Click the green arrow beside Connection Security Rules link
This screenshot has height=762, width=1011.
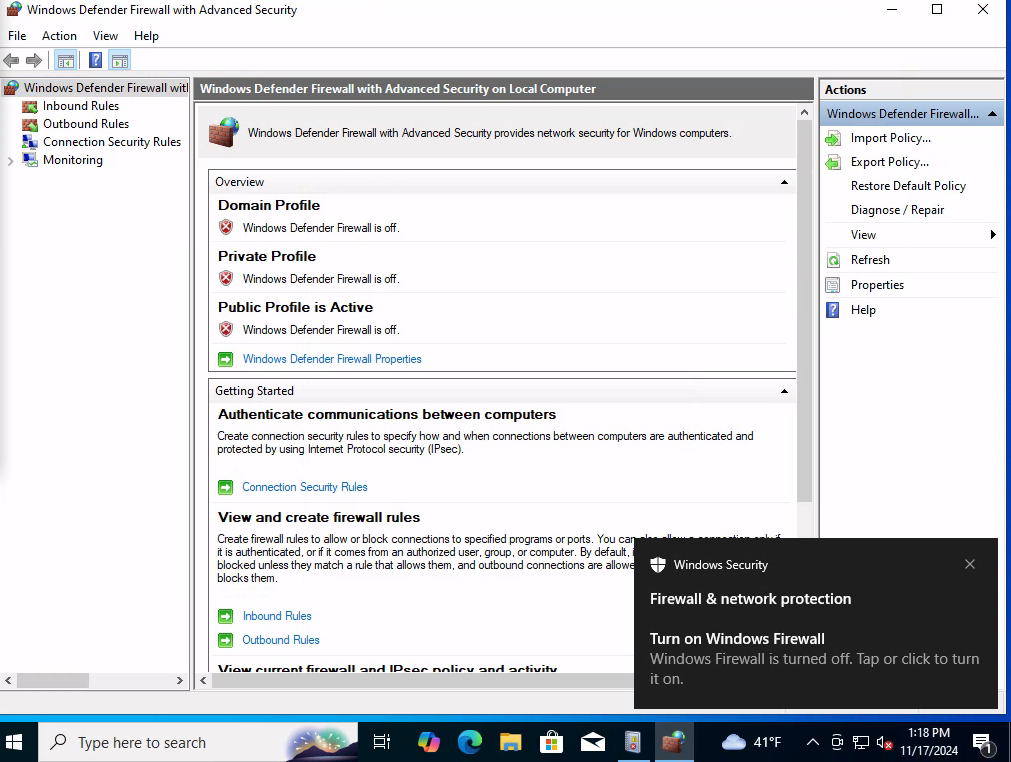click(226, 487)
